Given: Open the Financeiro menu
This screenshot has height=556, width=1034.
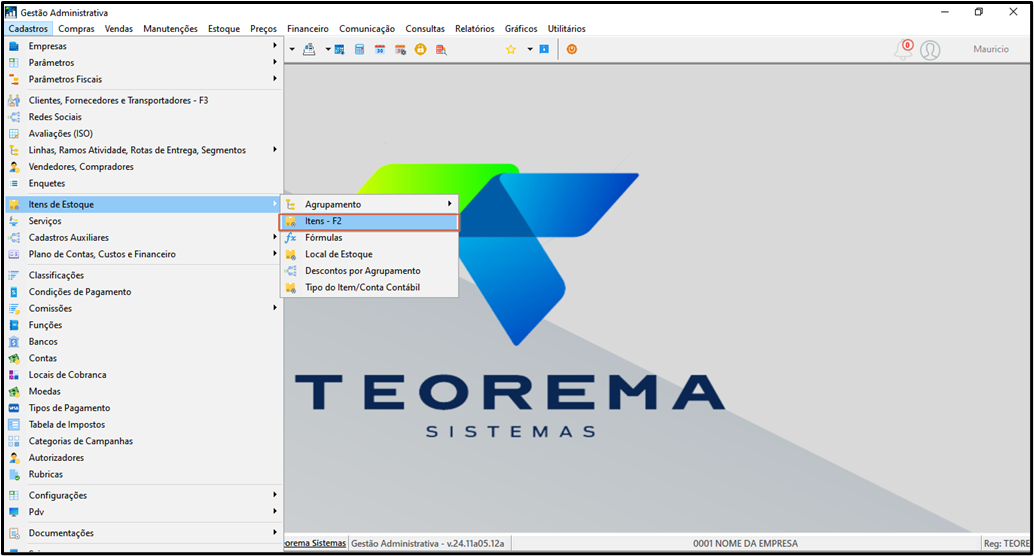Looking at the screenshot, I should [307, 28].
